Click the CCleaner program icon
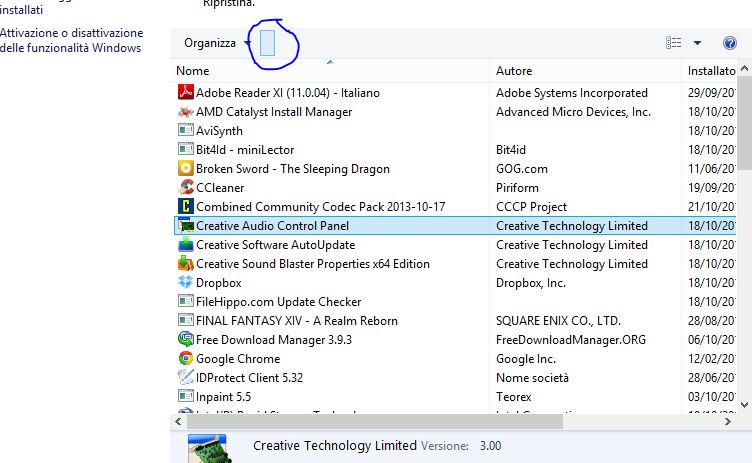The width and height of the screenshot is (752, 463). pos(186,187)
